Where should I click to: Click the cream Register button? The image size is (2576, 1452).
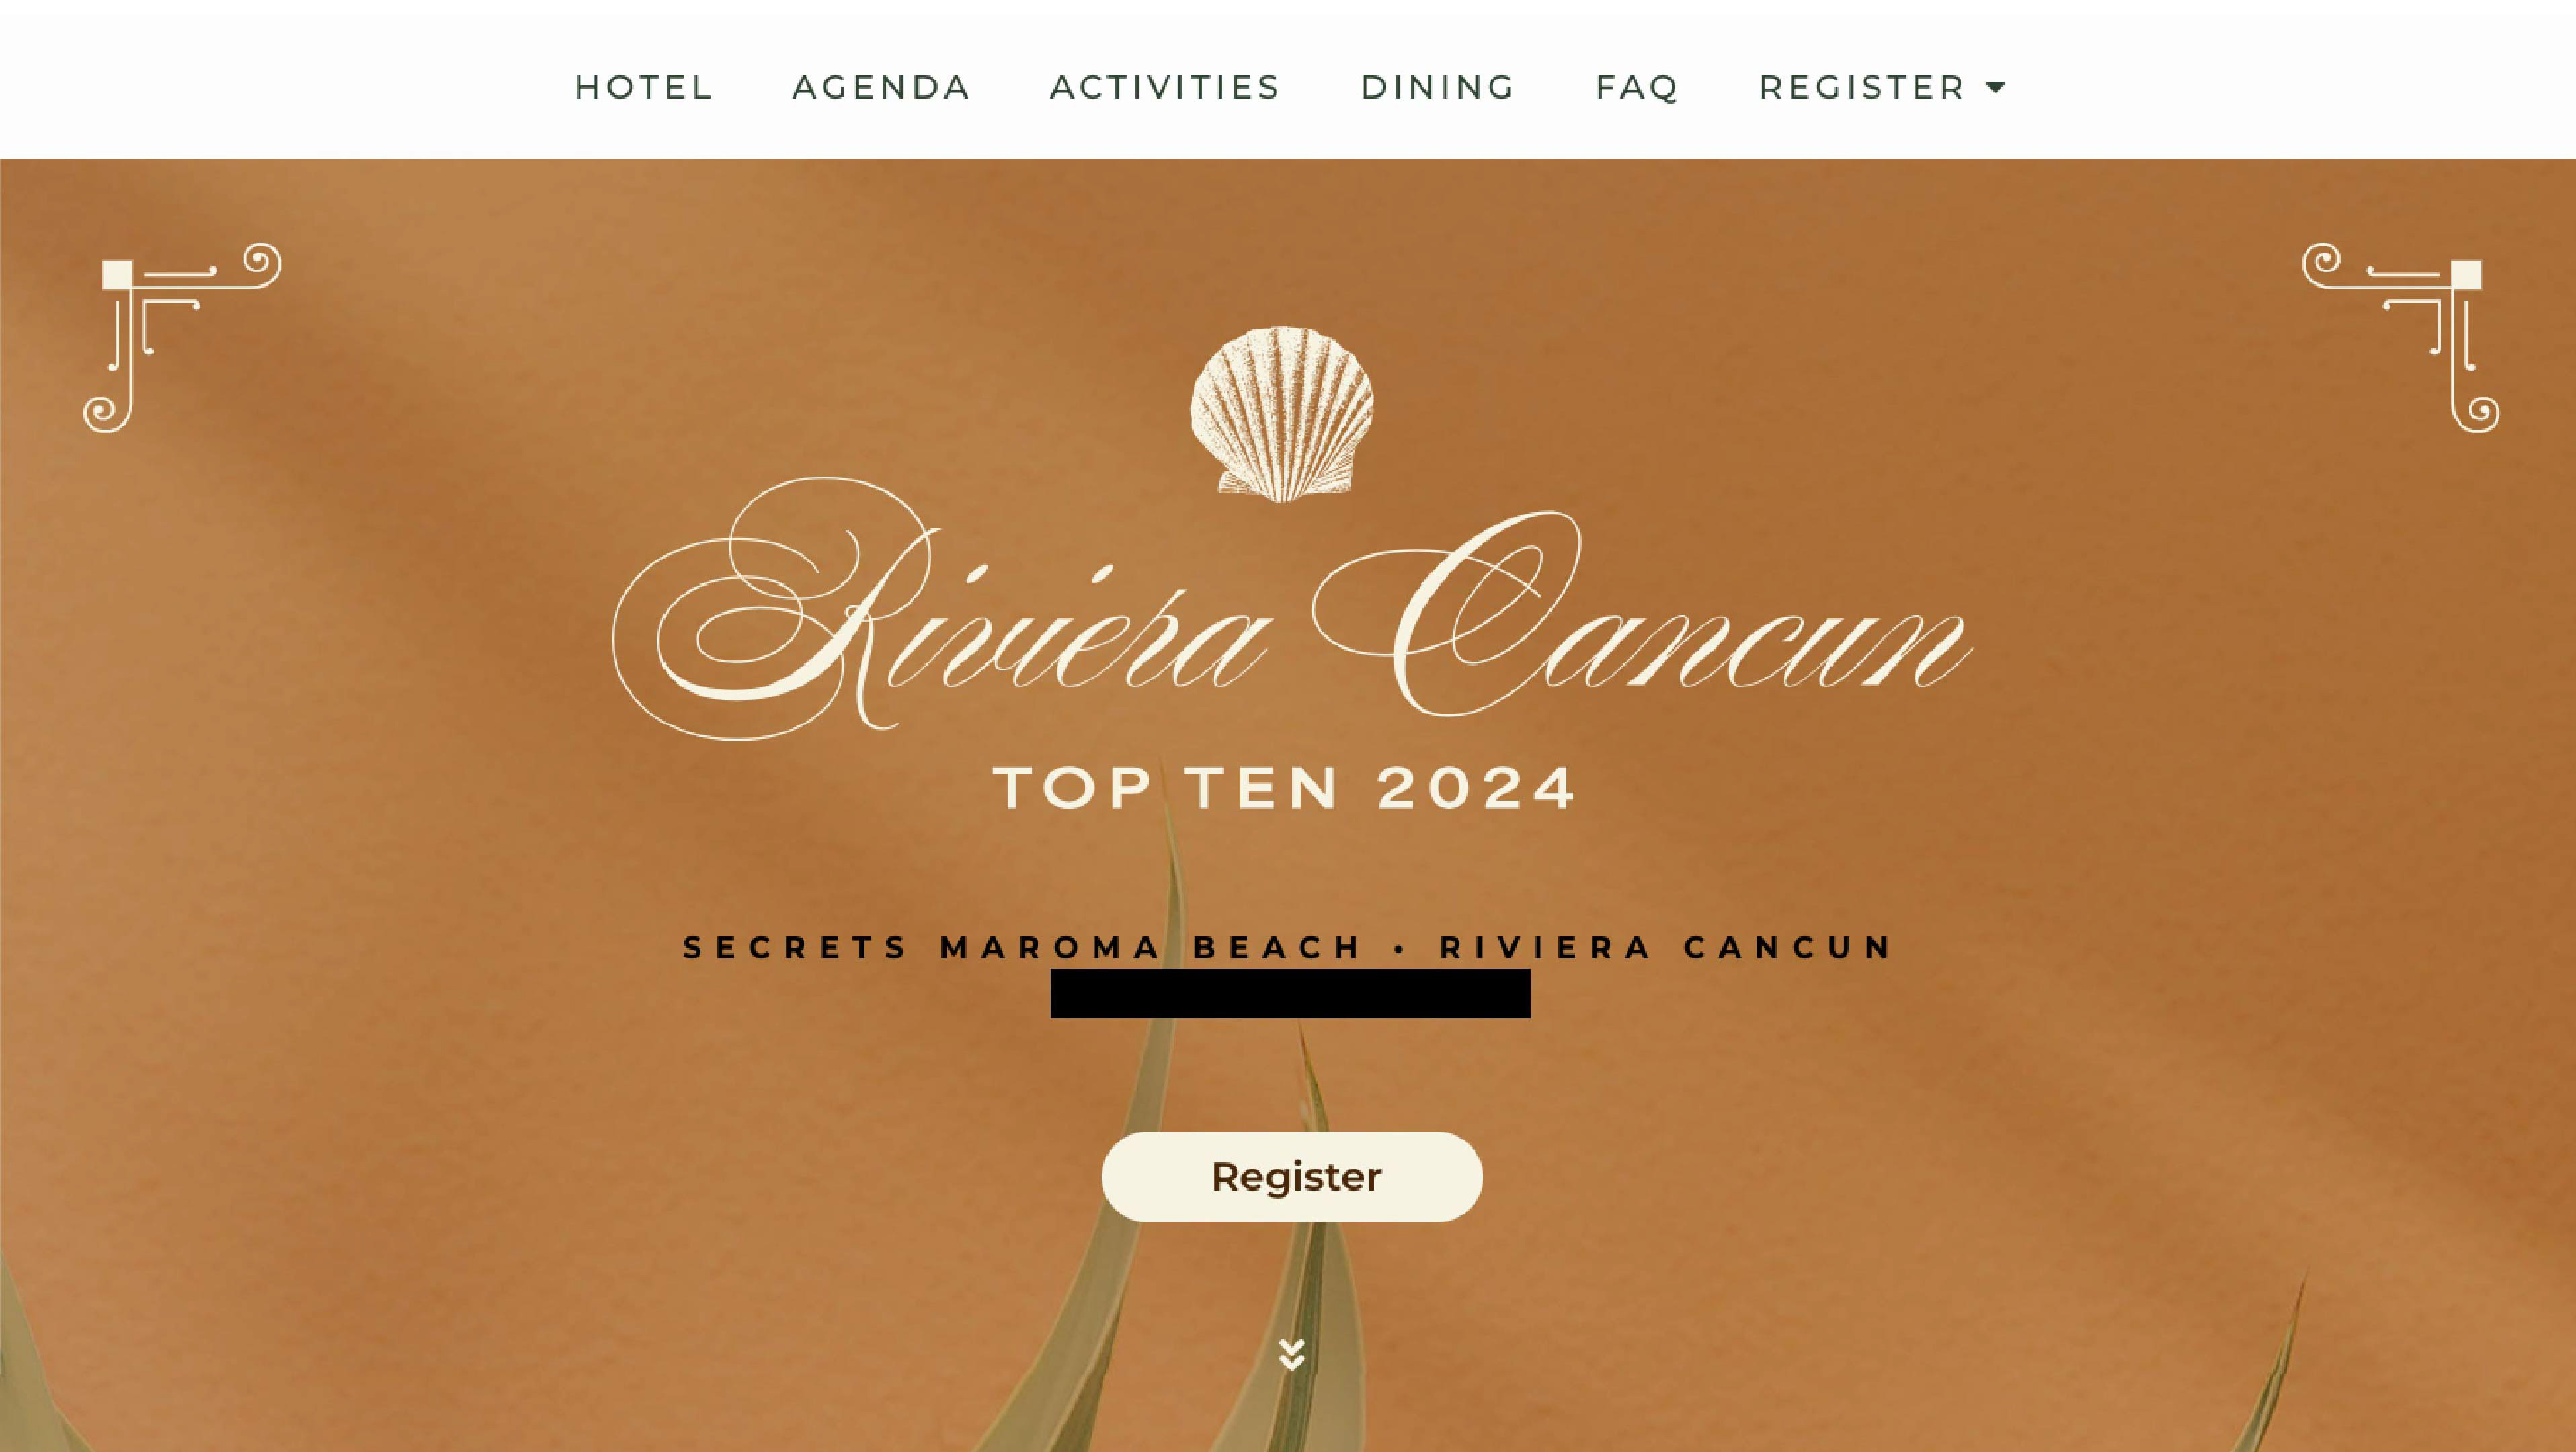click(1292, 1177)
